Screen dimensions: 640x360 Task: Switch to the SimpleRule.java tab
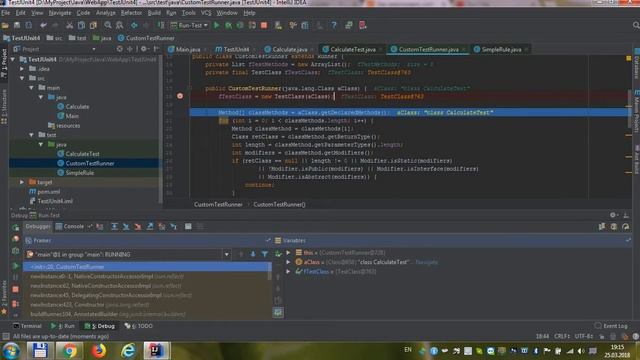pyautogui.click(x=501, y=49)
